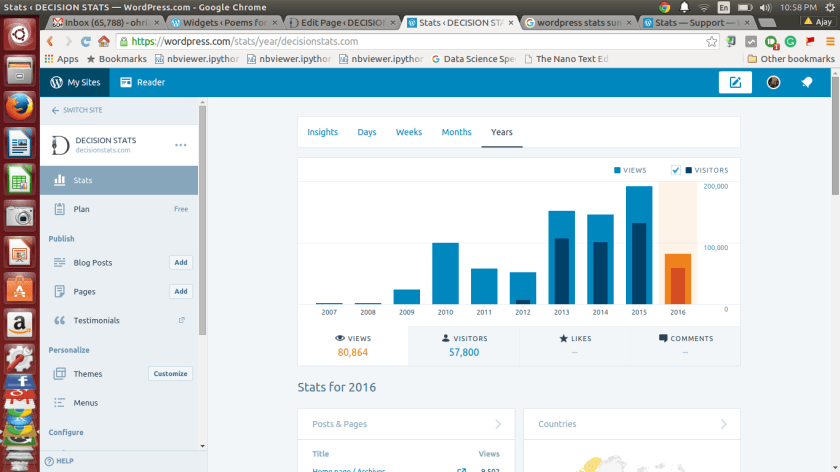Click the 2015 bar in the chart
840x472 pixels.
tap(639, 245)
